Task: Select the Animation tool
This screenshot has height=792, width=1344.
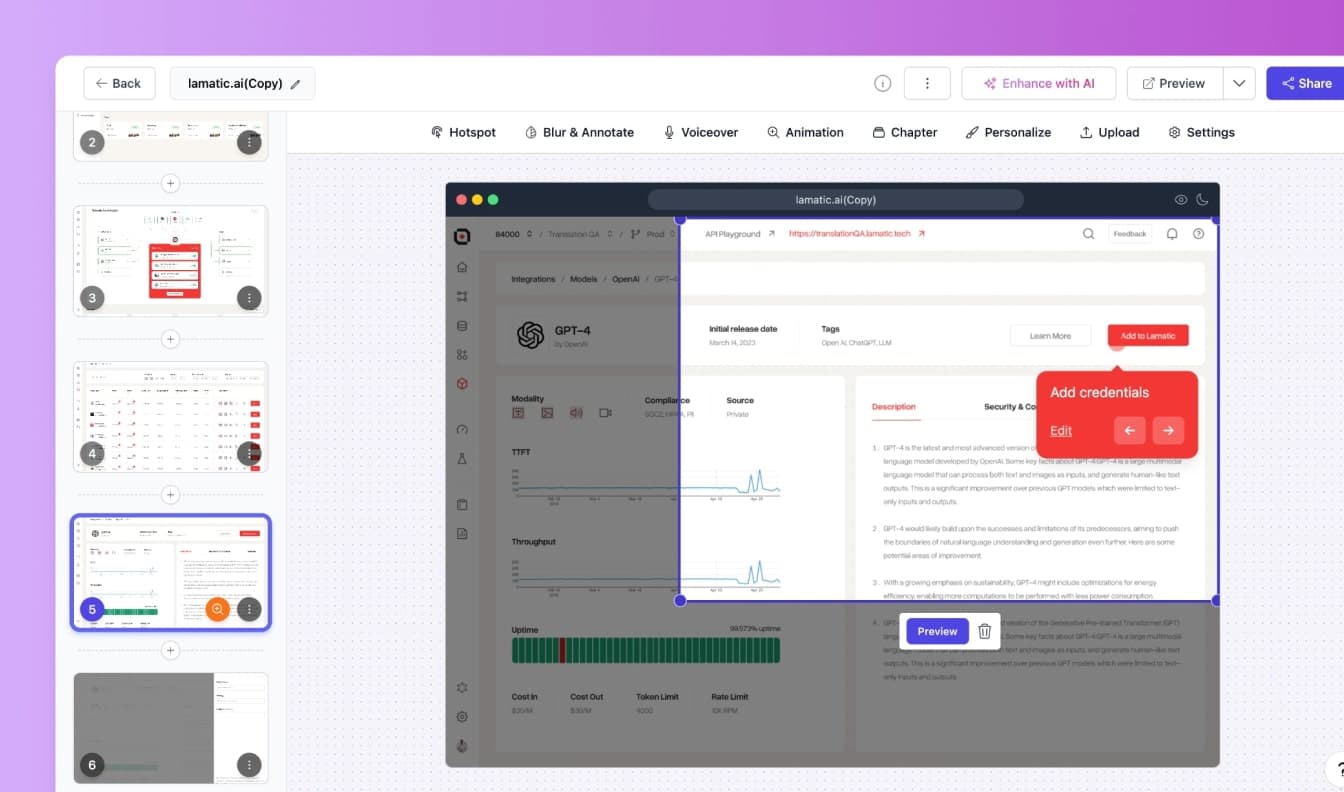Action: click(805, 132)
